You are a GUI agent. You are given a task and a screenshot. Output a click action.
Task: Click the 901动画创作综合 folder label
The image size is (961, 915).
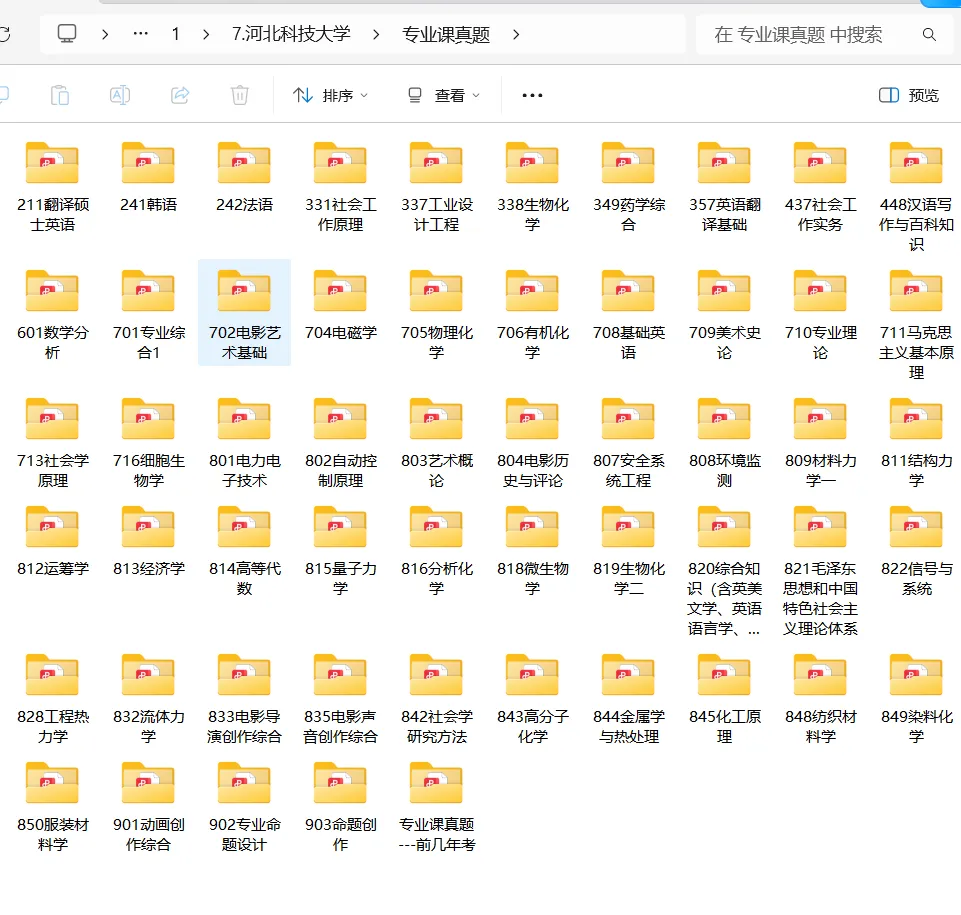148,835
